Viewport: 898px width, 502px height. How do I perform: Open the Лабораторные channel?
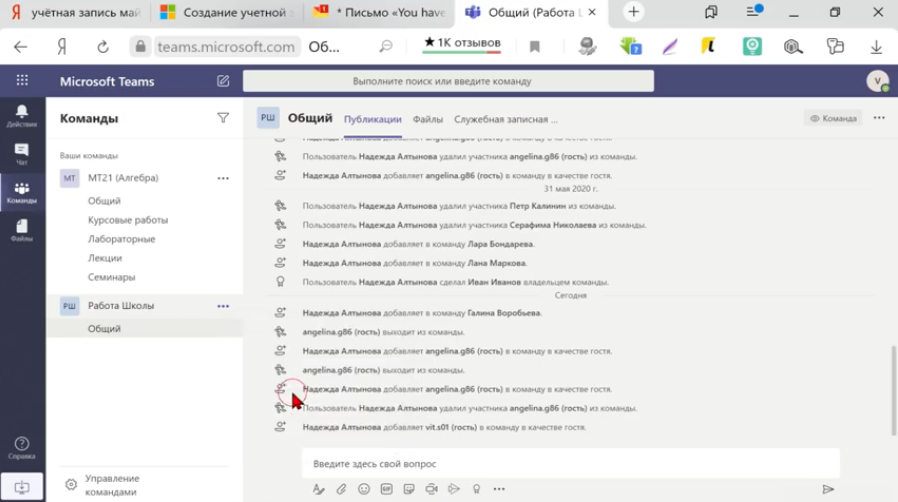[x=121, y=239]
